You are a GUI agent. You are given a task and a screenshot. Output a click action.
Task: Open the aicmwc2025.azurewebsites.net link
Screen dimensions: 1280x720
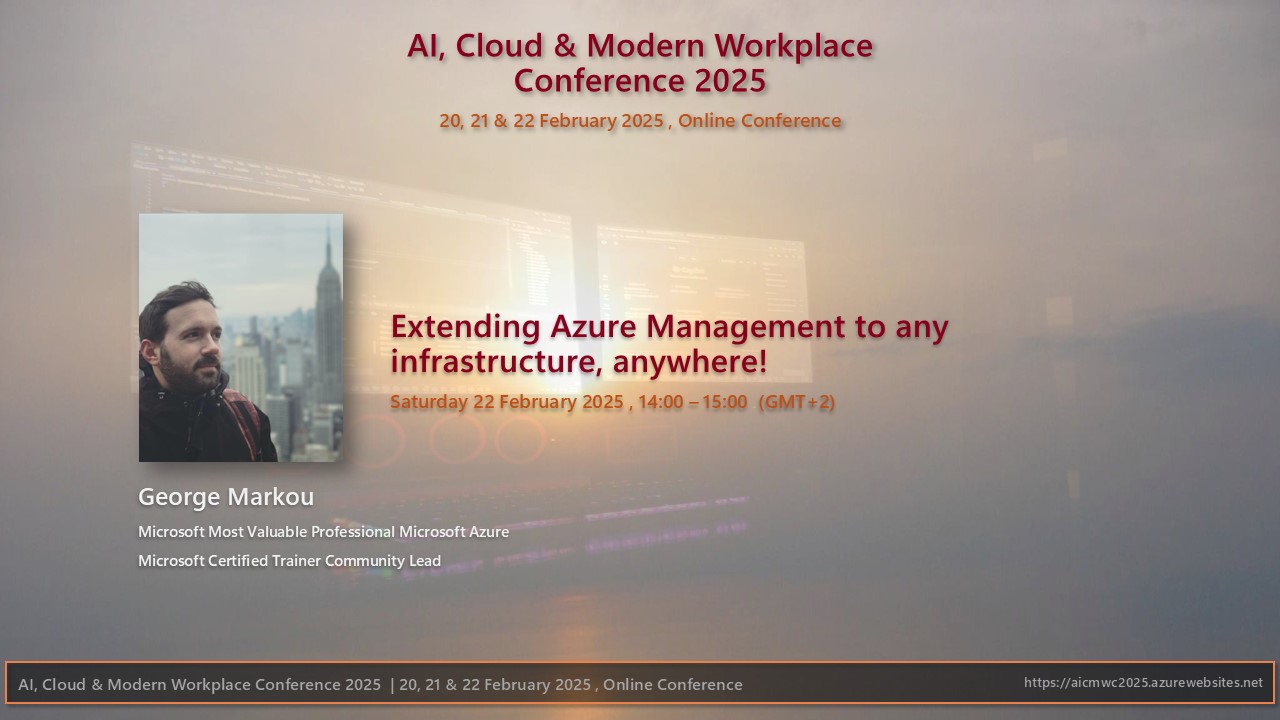(1143, 683)
